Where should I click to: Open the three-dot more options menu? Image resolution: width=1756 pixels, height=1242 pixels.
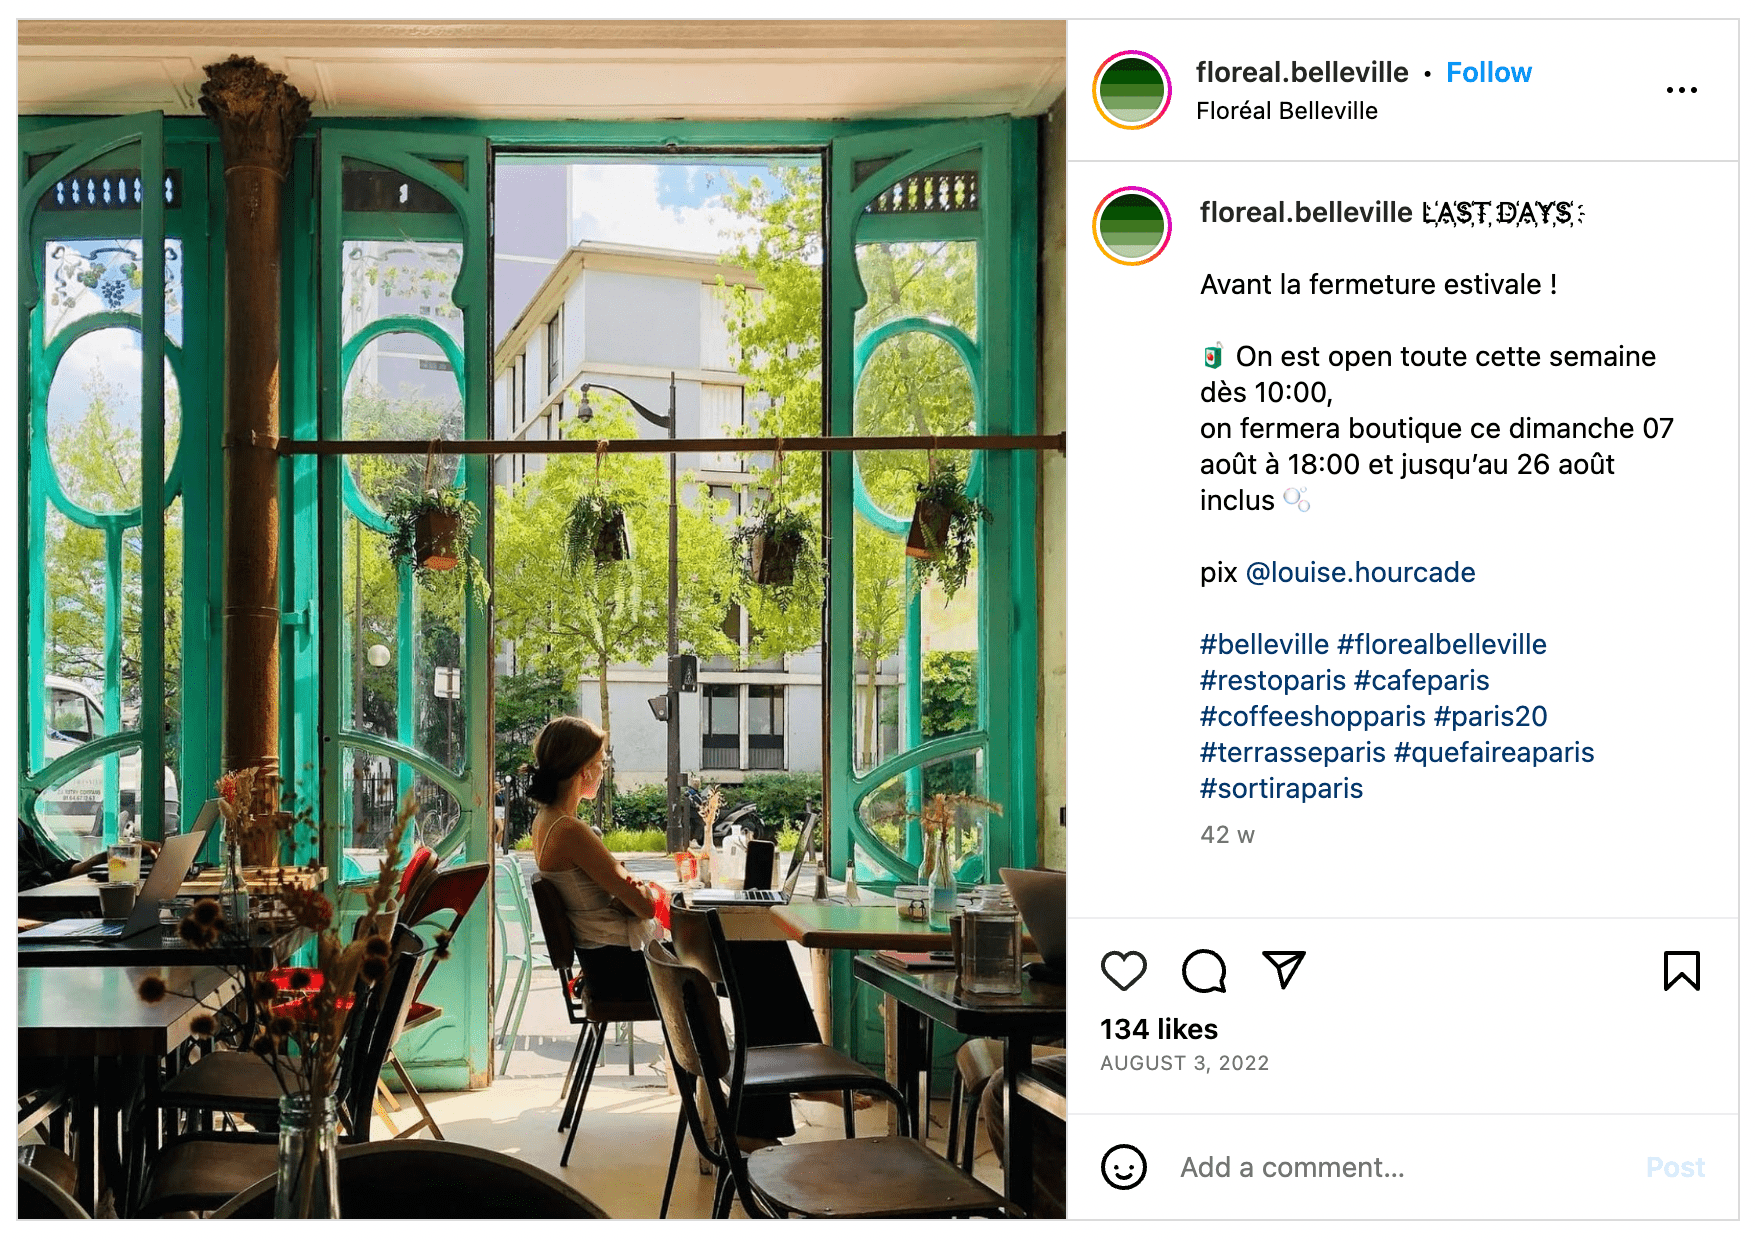click(x=1681, y=90)
